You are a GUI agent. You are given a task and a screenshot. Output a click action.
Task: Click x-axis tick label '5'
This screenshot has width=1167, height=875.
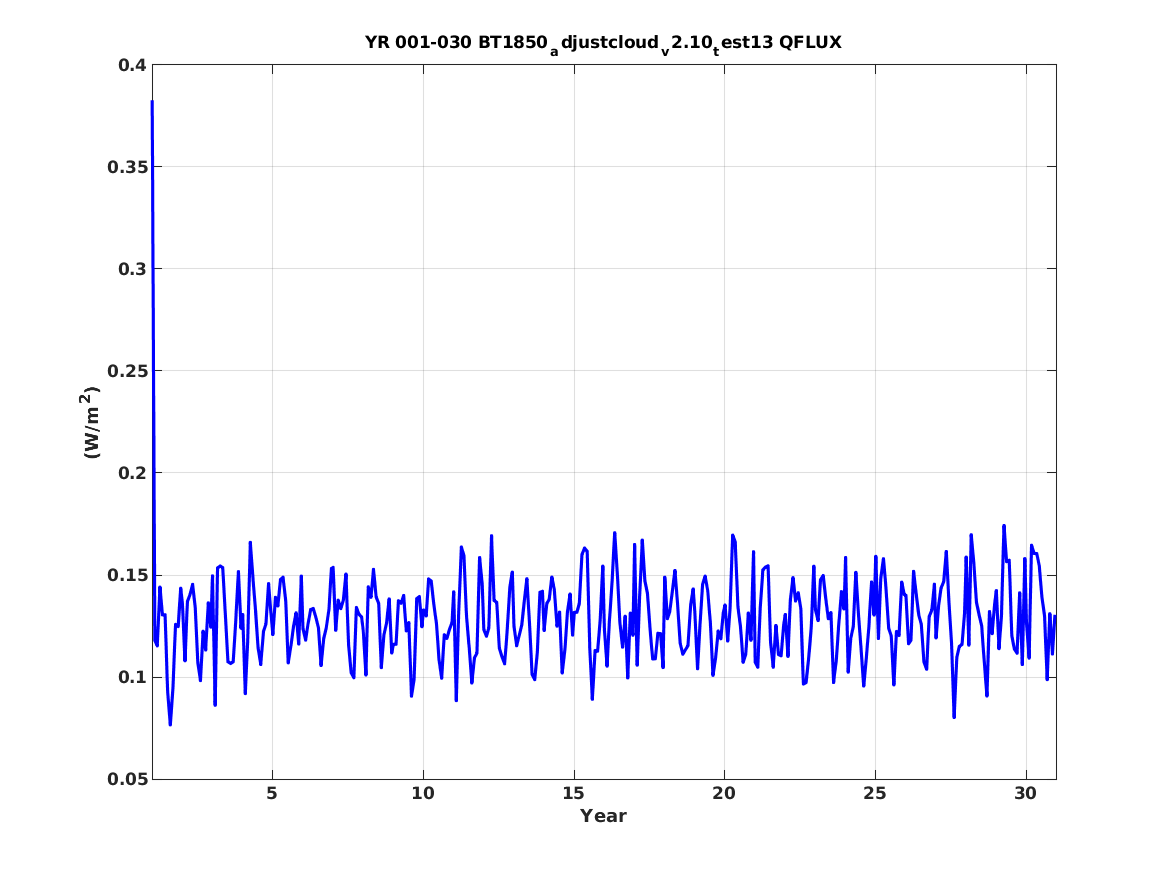(x=272, y=794)
